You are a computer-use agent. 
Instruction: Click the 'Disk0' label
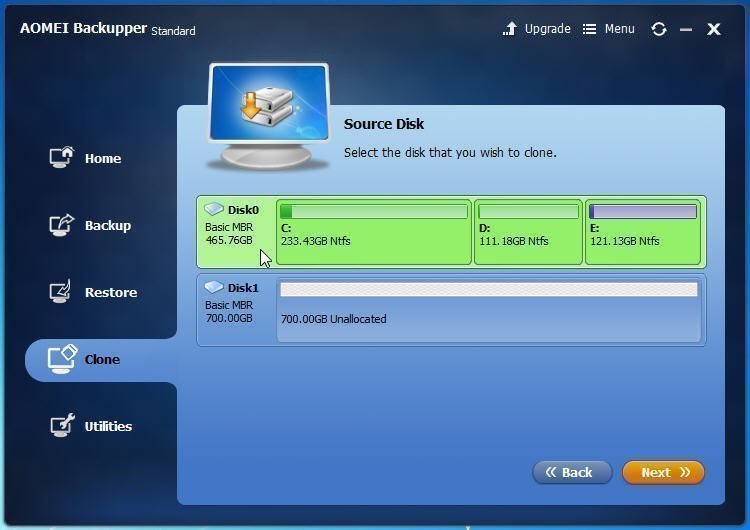[x=243, y=210]
